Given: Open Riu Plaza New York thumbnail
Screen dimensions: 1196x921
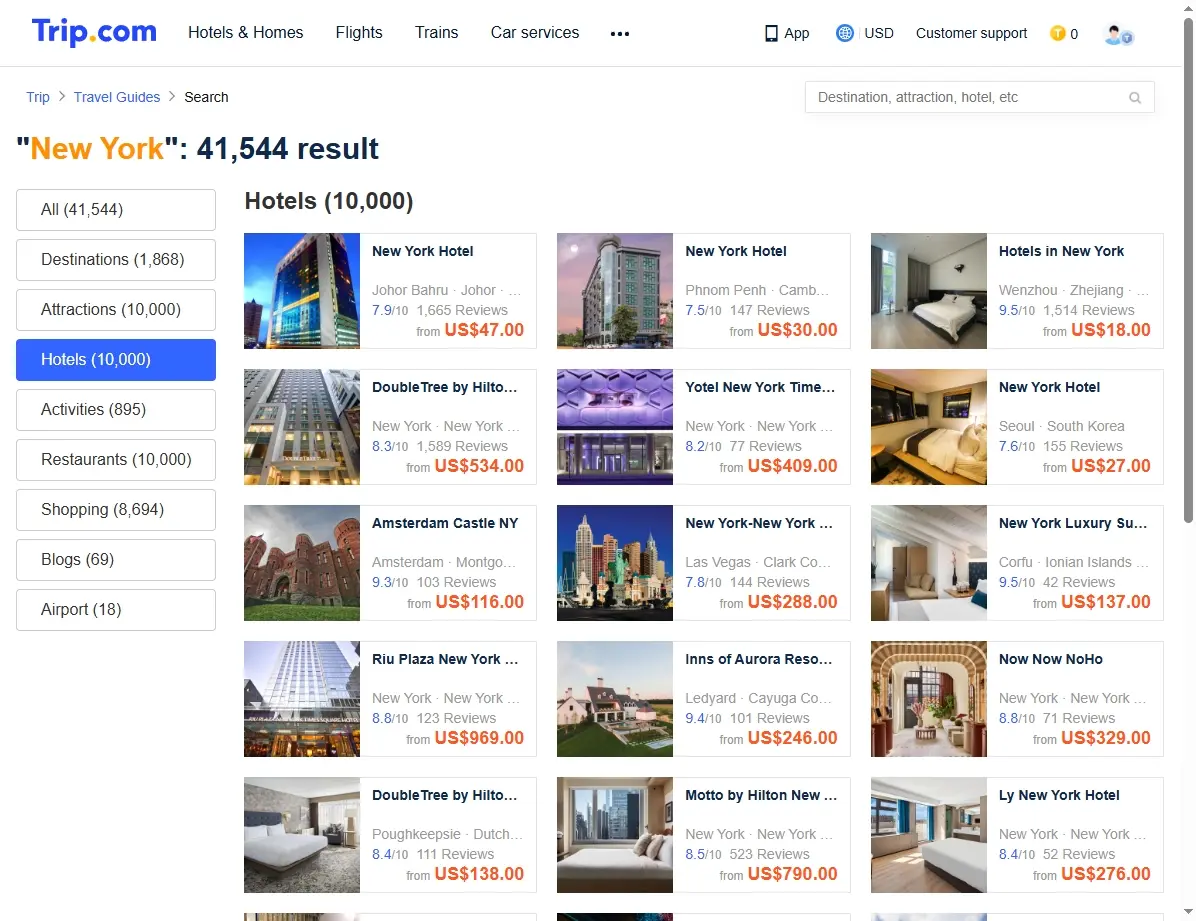Looking at the screenshot, I should click(x=302, y=699).
